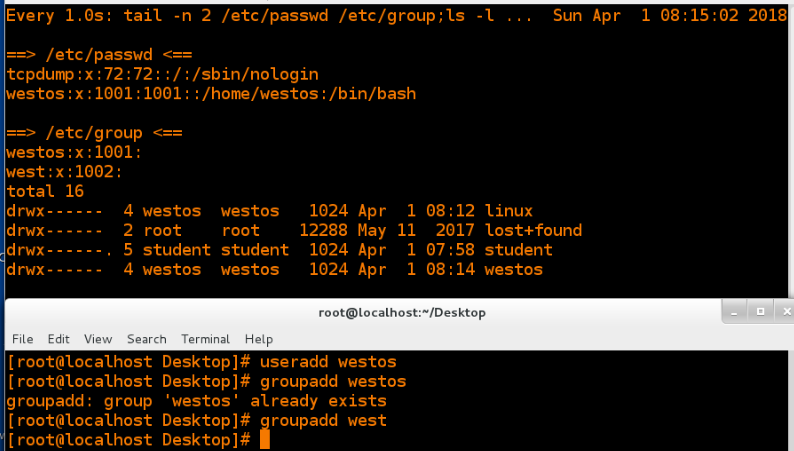Minimize the root@localhost terminal window
Image resolution: width=794 pixels, height=451 pixels.
734,312
